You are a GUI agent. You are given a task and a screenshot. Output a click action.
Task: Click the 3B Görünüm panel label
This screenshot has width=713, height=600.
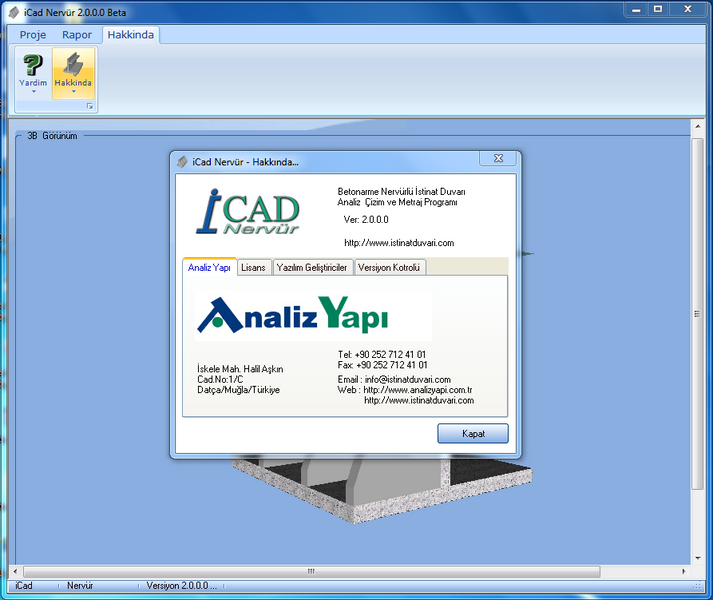point(52,136)
